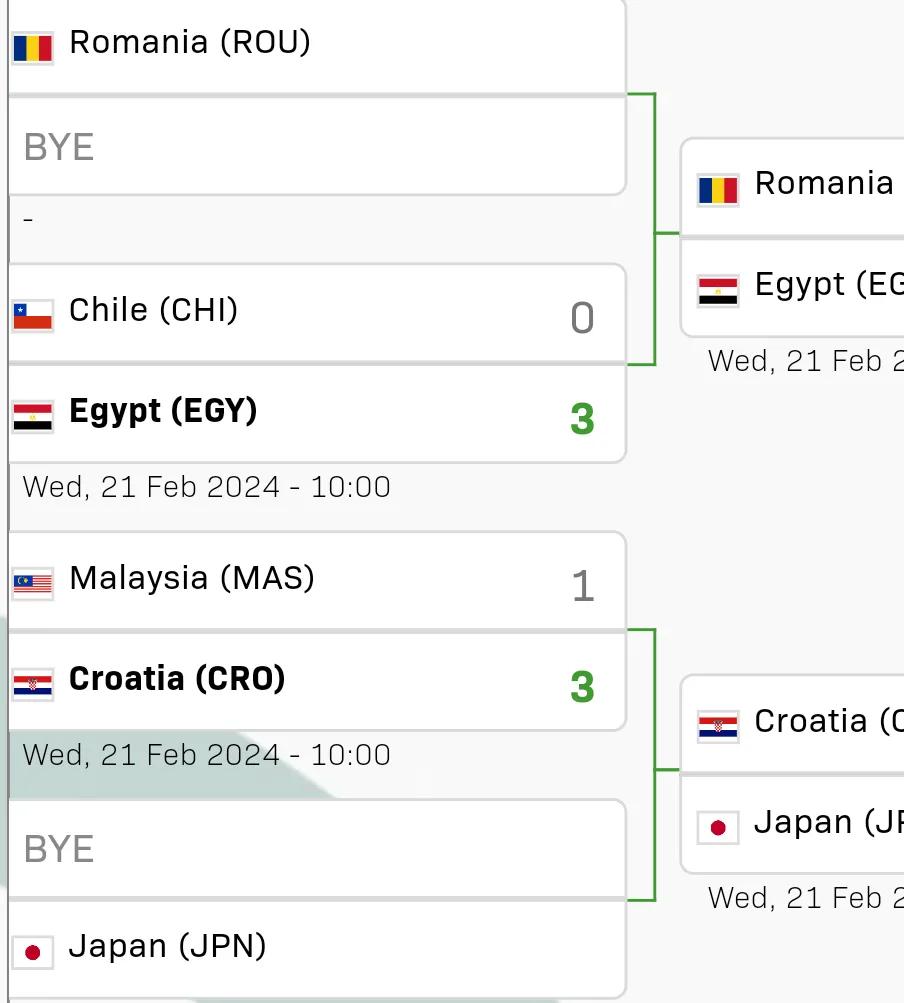The image size is (904, 1003).
Task: Click the Croatia flag in second round
Action: (x=718, y=727)
